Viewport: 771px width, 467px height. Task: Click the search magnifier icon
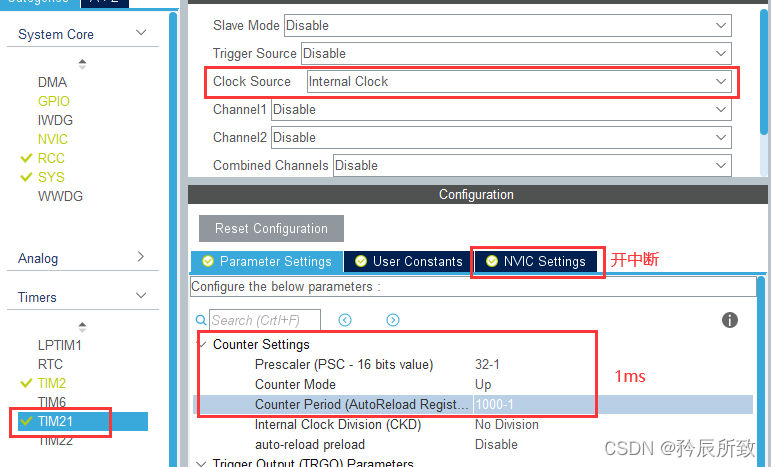[x=201, y=321]
